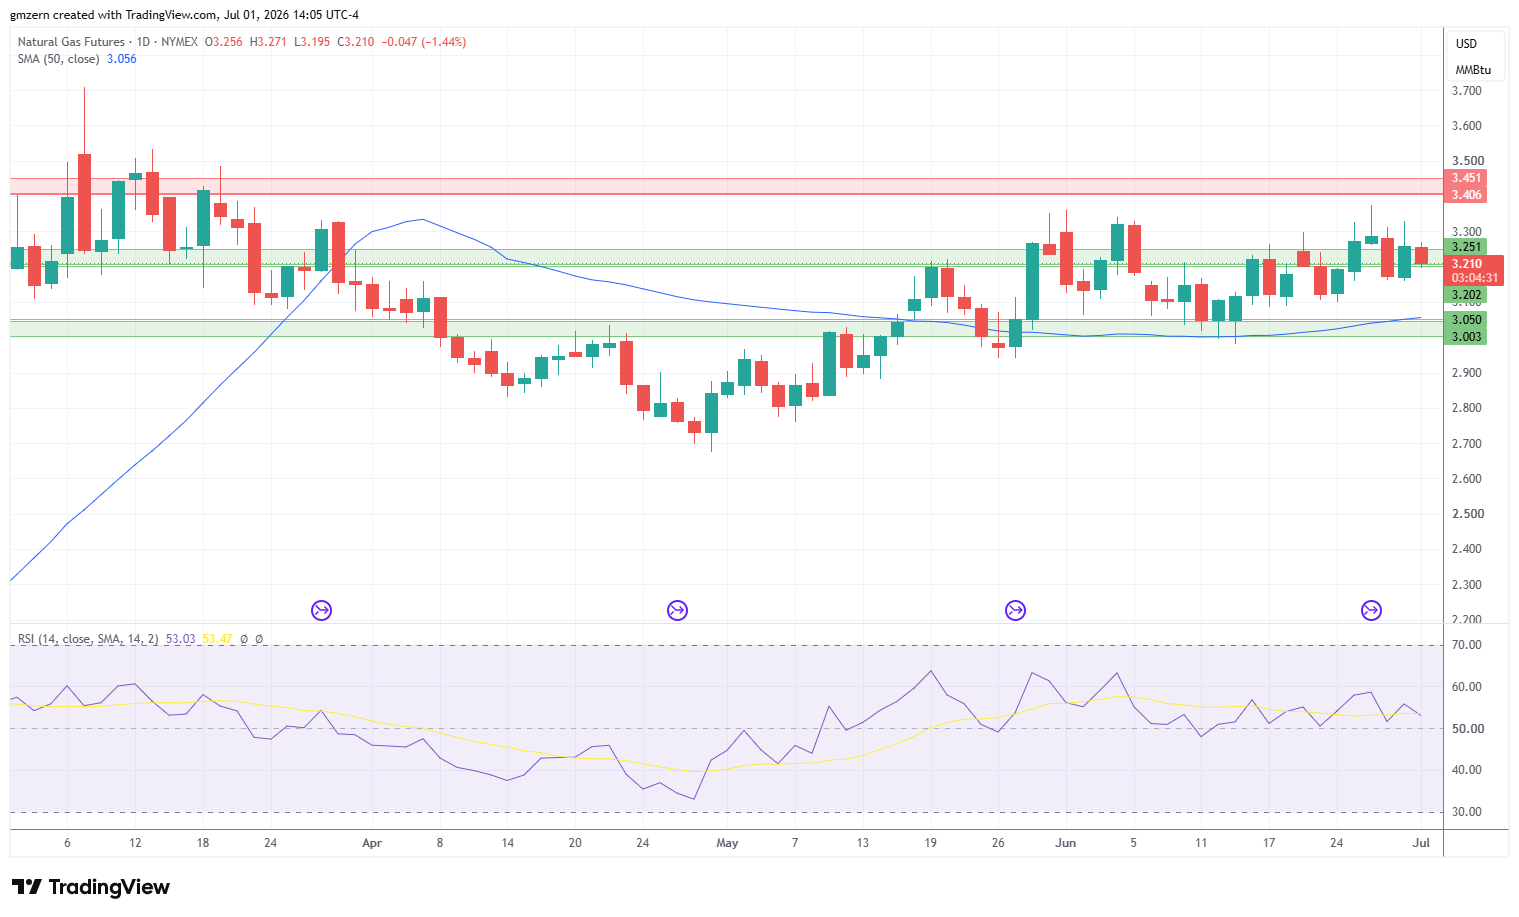Click the Jun label on the time axis

[1066, 843]
